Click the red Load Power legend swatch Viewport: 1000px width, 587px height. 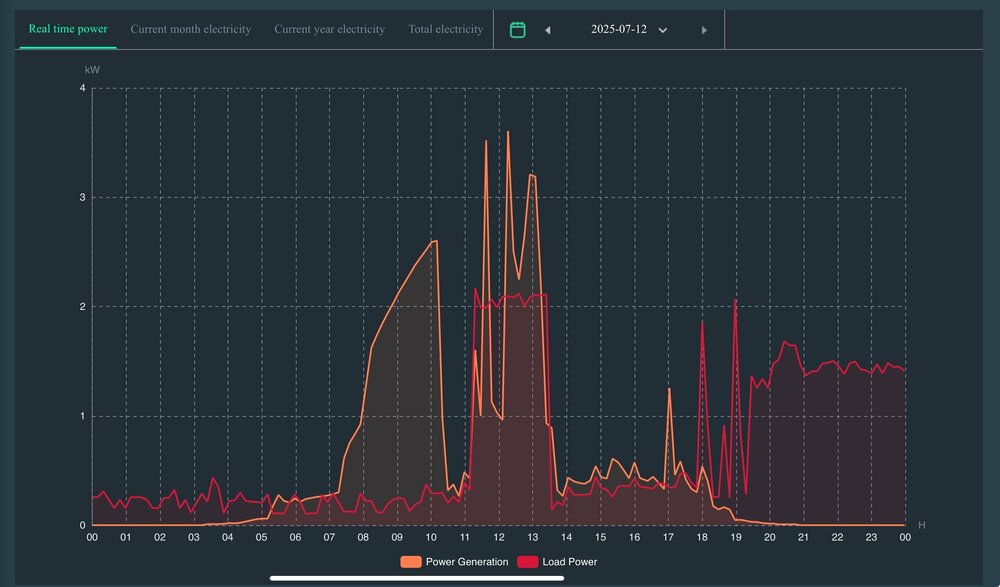coord(527,562)
